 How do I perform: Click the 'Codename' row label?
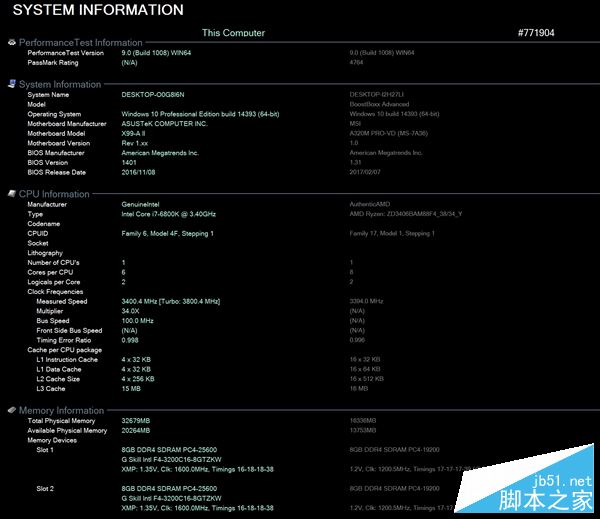[44, 224]
